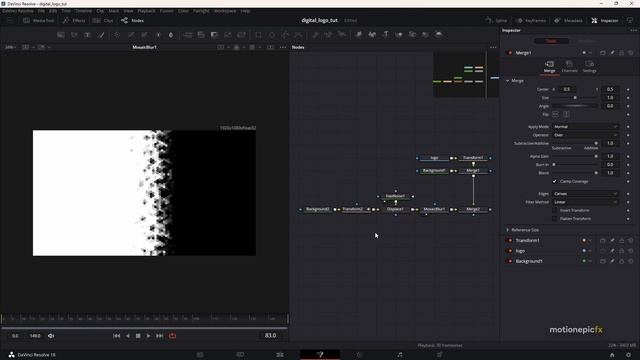This screenshot has width=640, height=360.
Task: Toggle the Merge1 enable switch in Inspector
Action: click(509, 53)
